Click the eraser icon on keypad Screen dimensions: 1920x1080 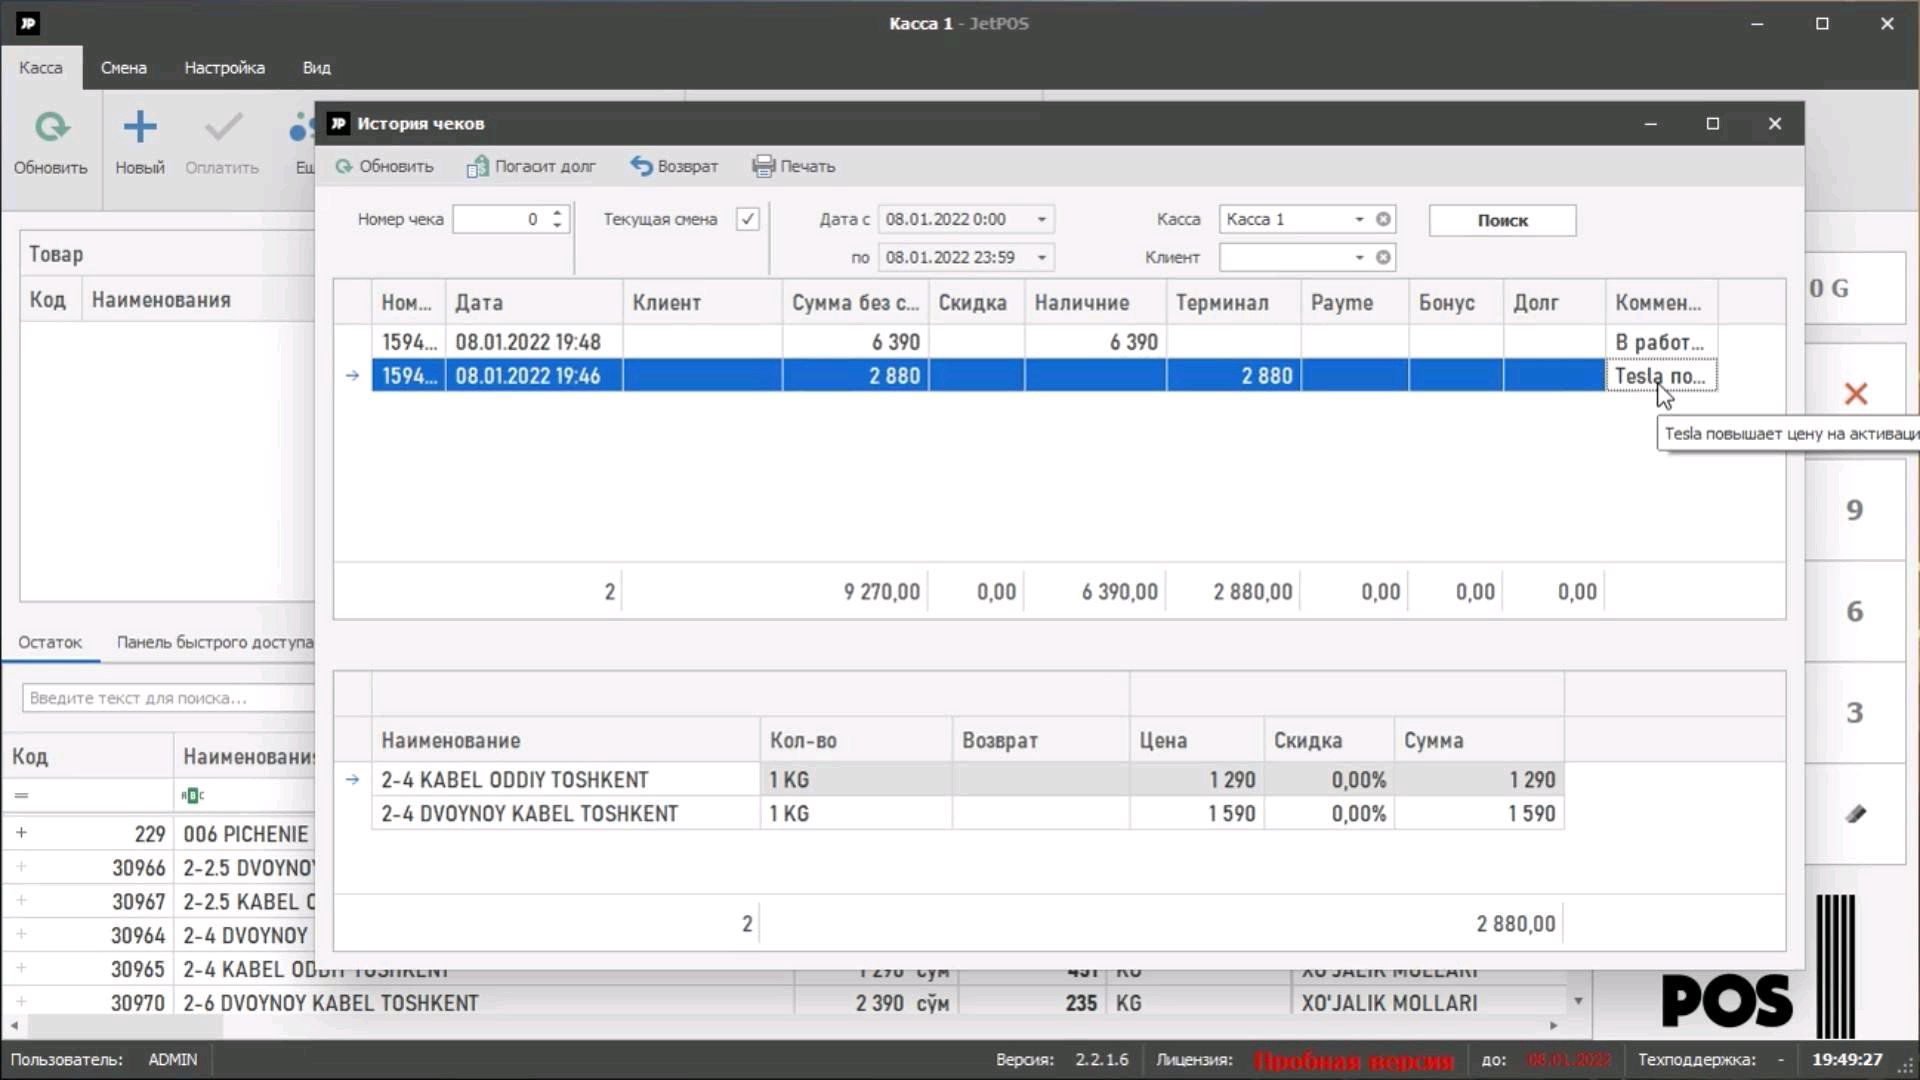[1855, 814]
